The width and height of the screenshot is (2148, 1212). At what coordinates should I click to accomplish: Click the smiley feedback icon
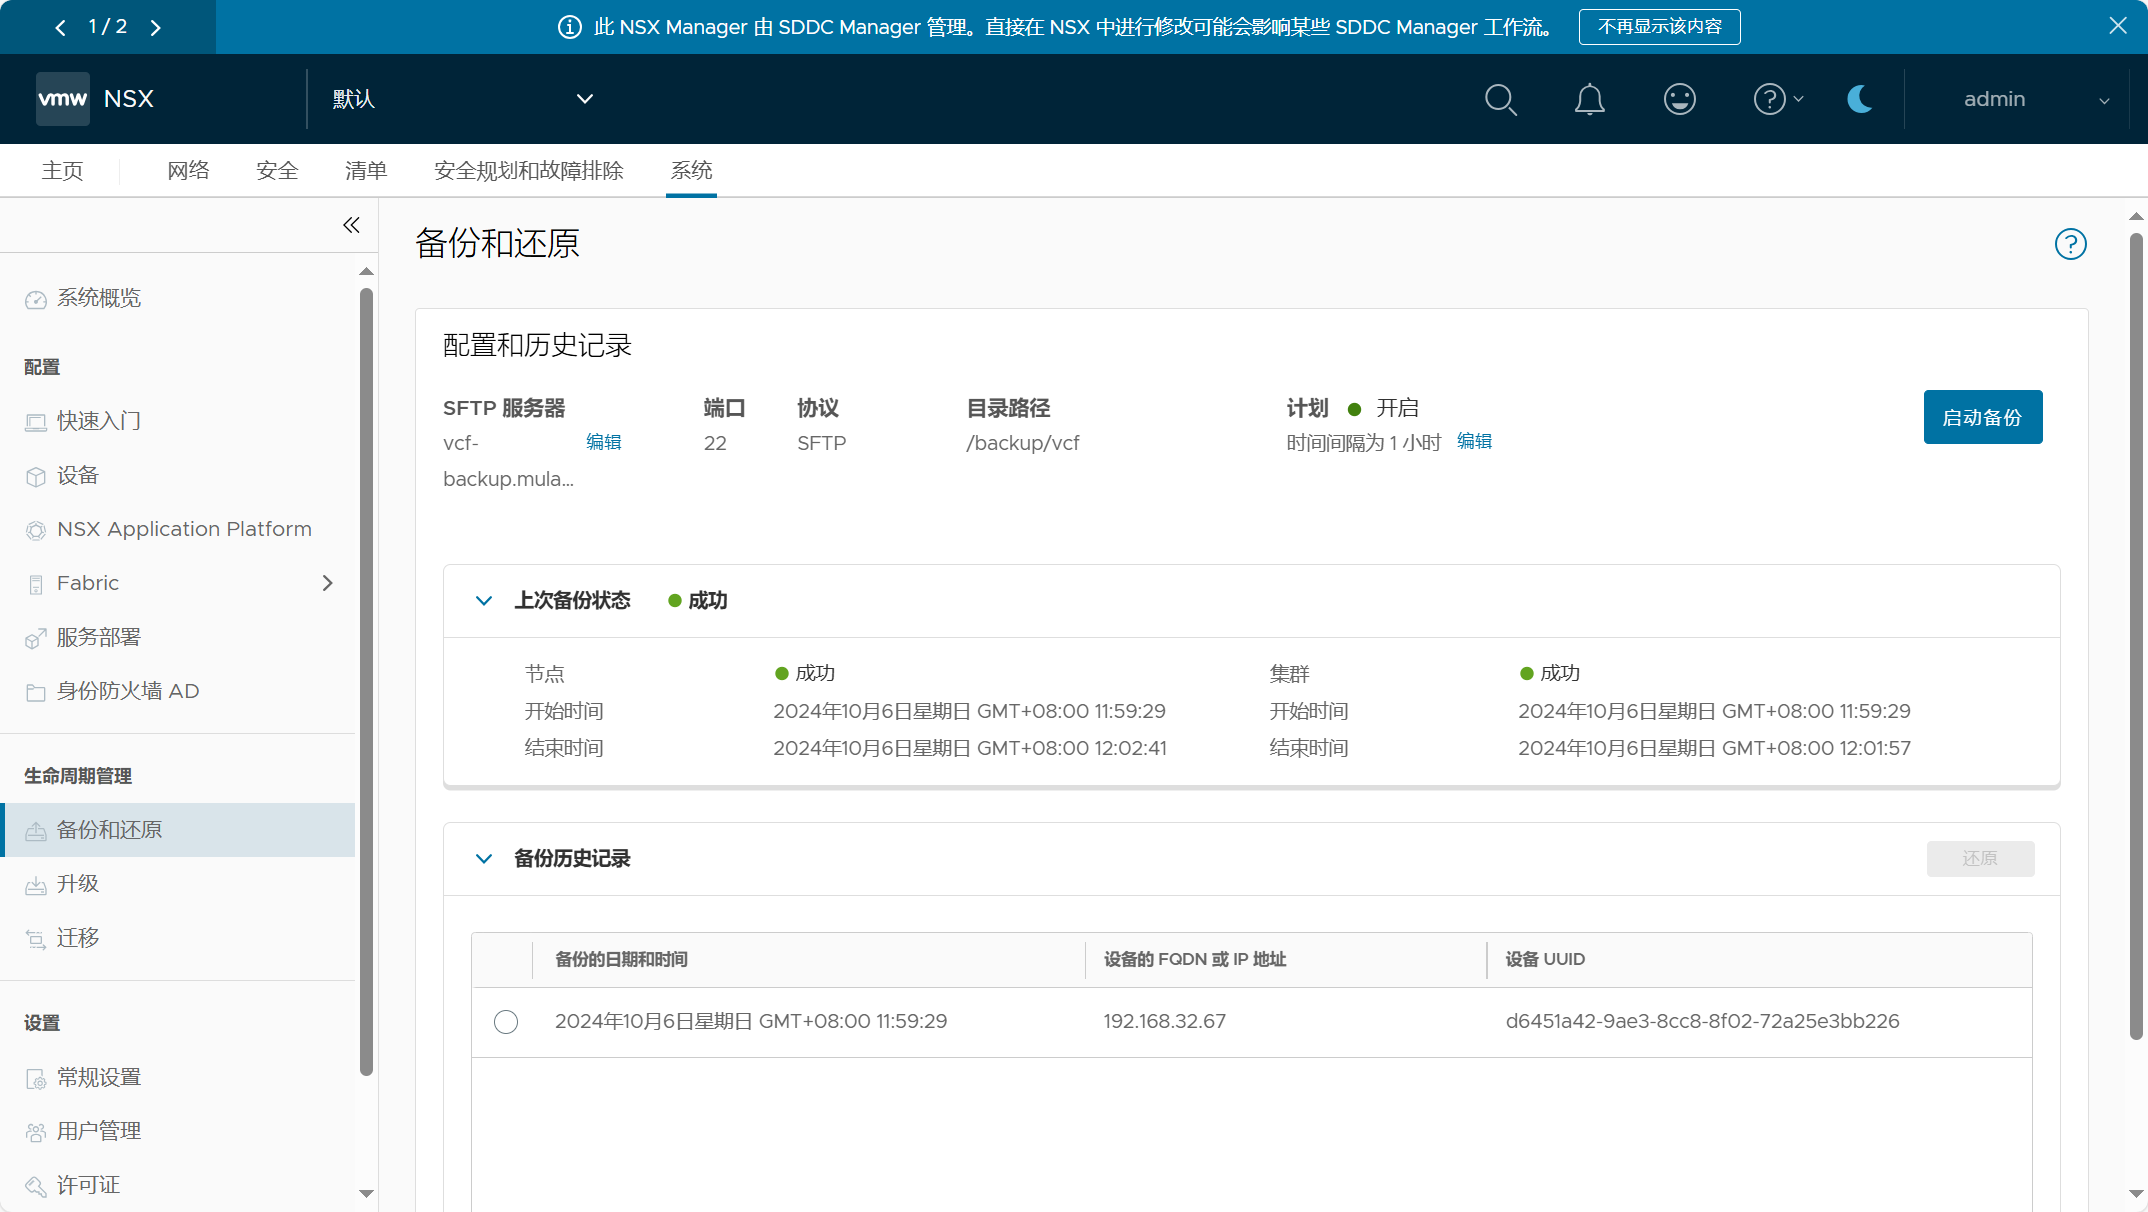1679,99
